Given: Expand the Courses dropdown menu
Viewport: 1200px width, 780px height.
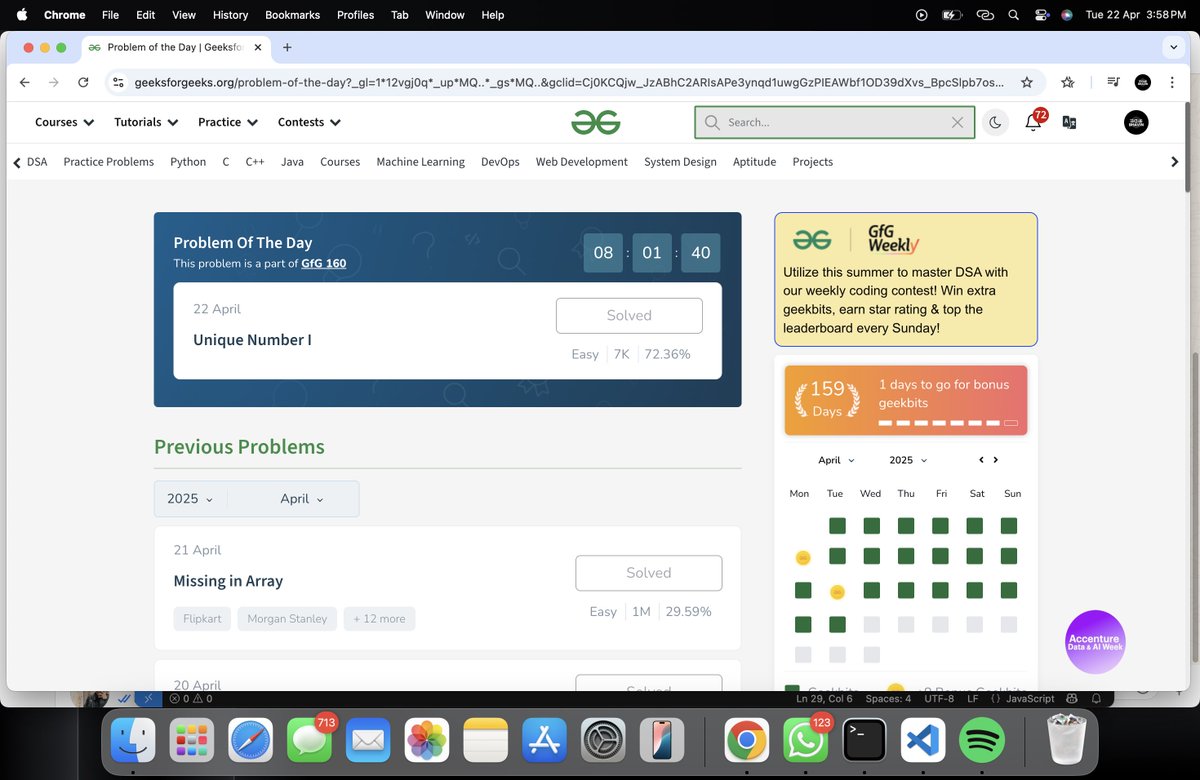Looking at the screenshot, I should point(65,122).
